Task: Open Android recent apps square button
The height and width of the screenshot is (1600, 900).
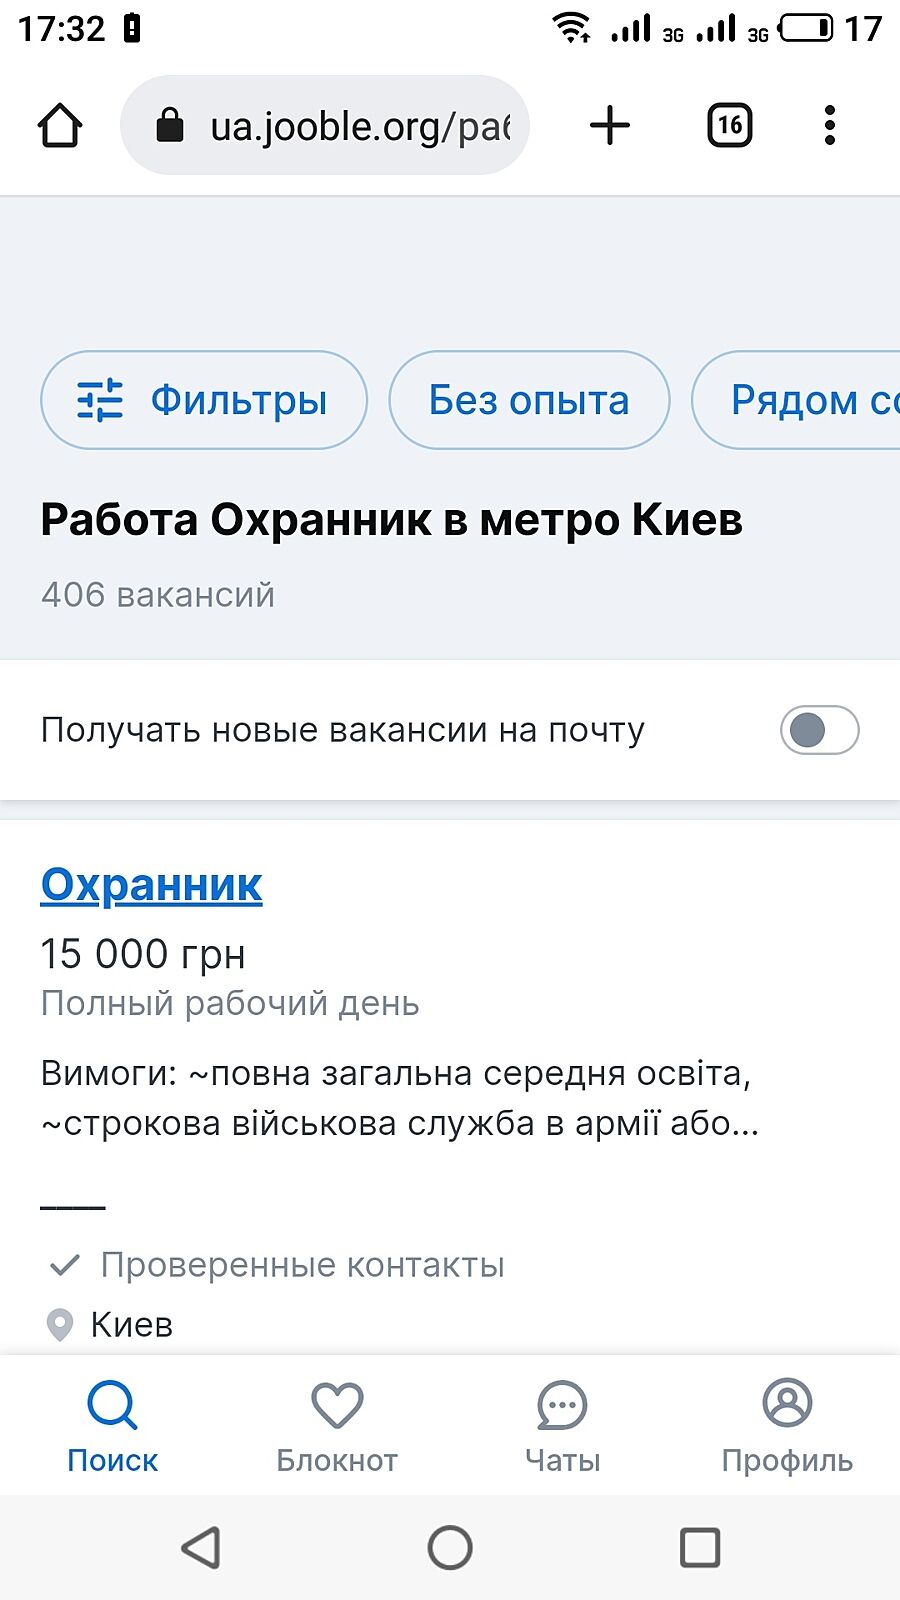Action: [x=699, y=1548]
